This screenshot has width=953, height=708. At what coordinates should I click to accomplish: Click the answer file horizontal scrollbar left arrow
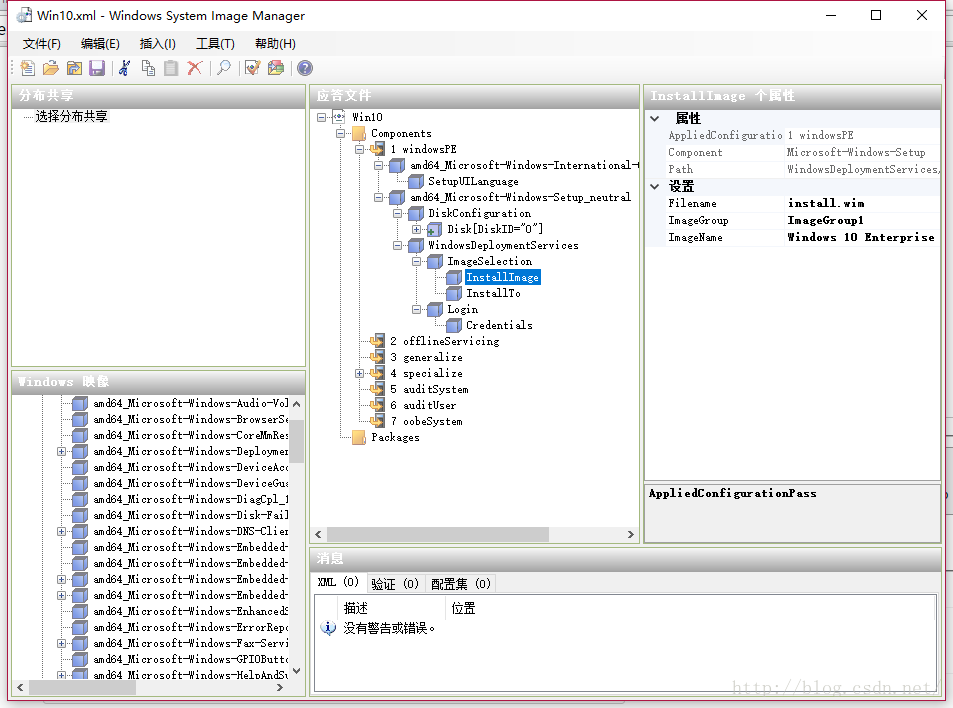coord(318,534)
